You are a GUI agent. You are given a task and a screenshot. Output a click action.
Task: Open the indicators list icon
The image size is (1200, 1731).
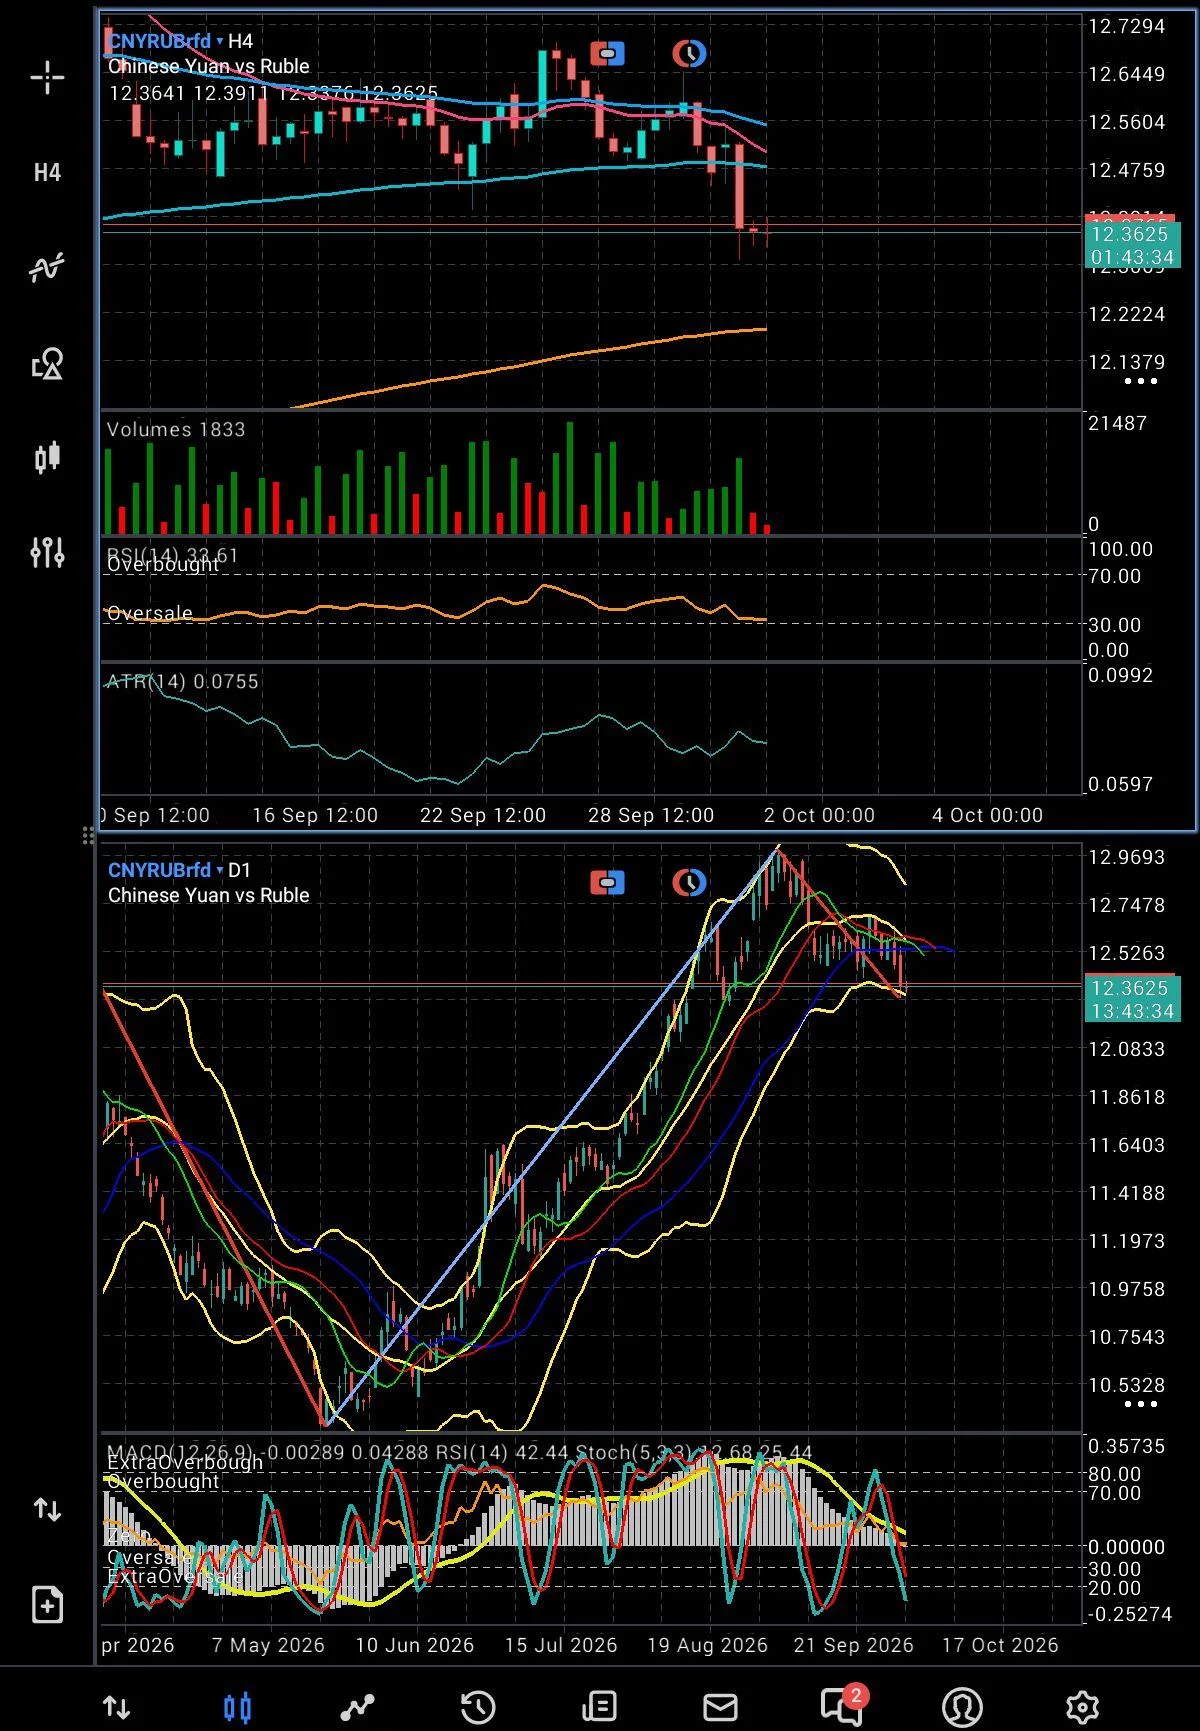coord(47,267)
